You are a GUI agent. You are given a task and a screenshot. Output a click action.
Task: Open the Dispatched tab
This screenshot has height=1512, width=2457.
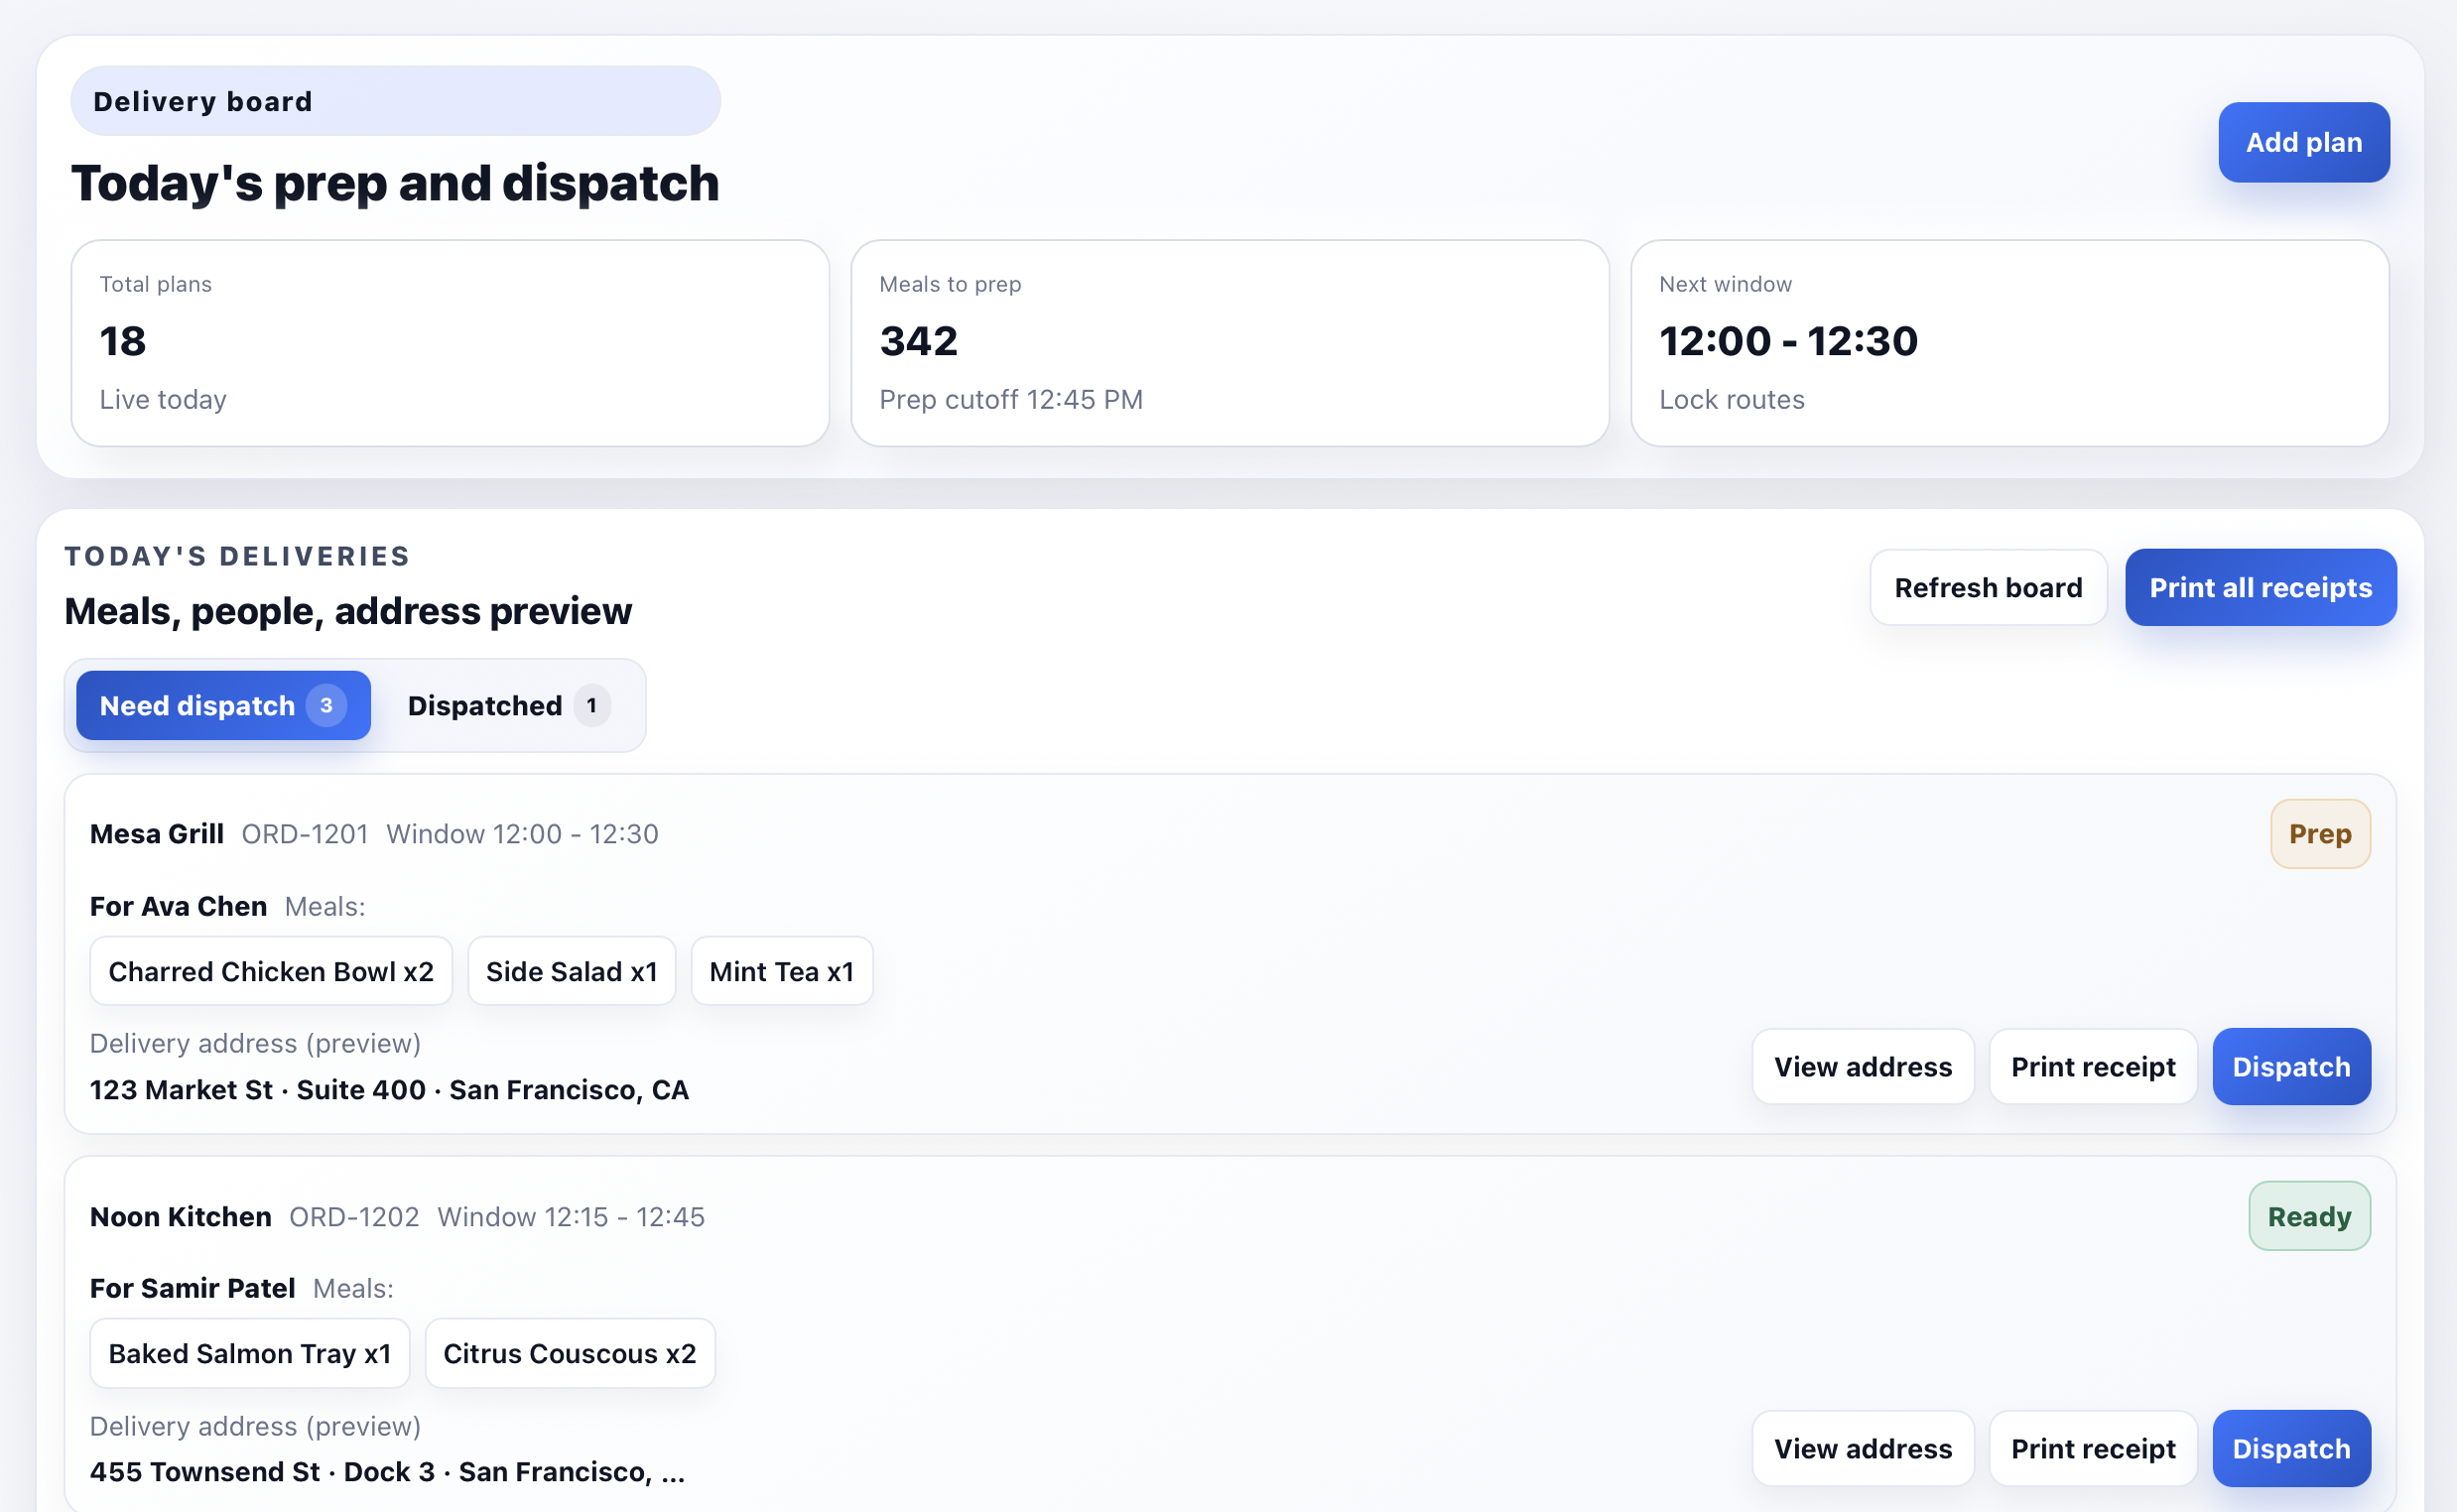[507, 705]
